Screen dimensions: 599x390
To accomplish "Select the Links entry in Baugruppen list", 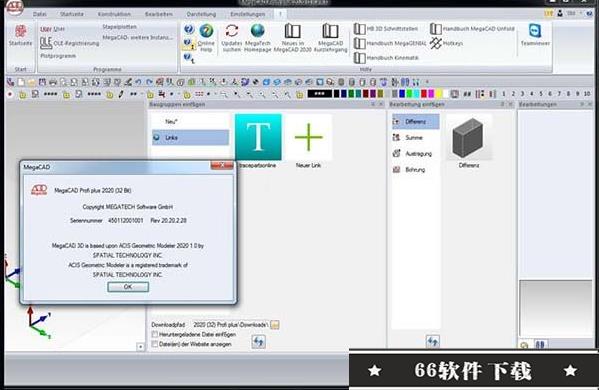I will click(190, 138).
